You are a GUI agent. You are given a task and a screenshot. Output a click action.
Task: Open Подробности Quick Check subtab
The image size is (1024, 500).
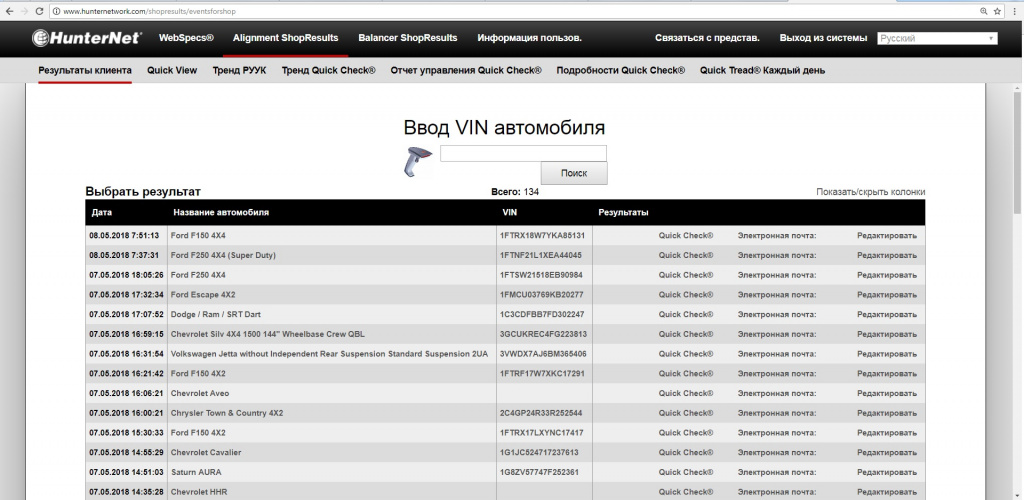tap(620, 70)
